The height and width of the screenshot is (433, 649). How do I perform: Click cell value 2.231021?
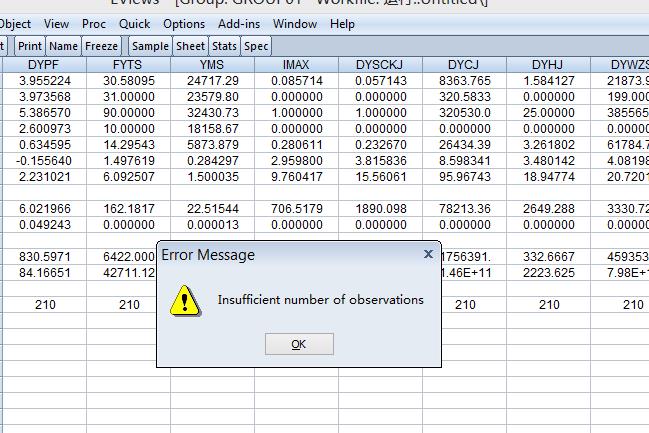pos(45,177)
